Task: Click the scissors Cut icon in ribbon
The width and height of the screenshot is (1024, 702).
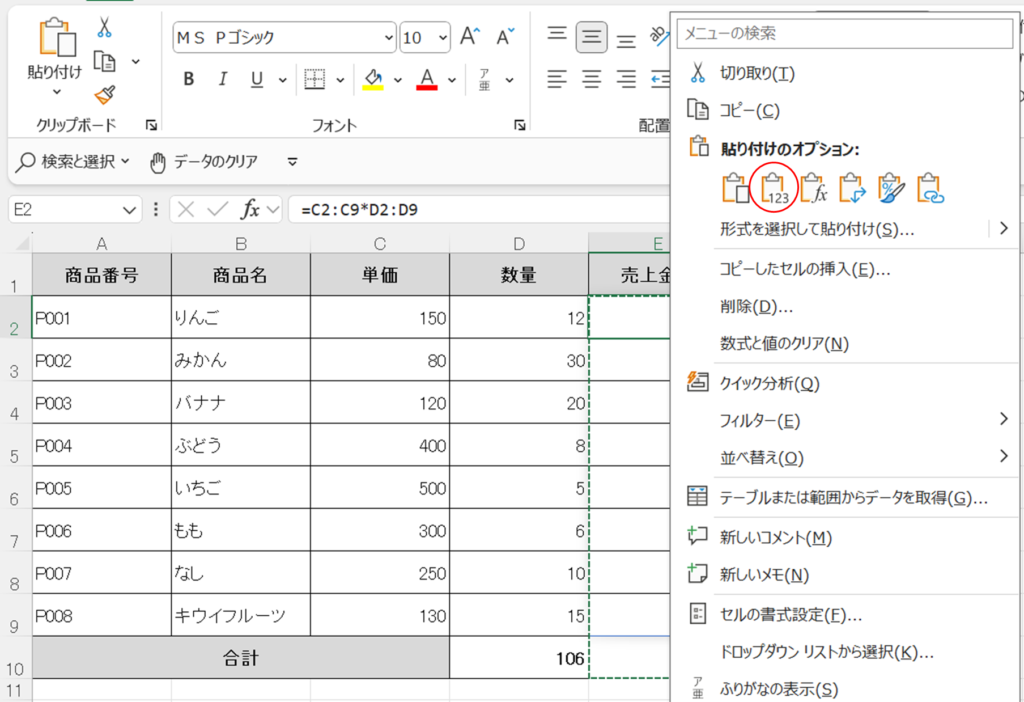Action: coord(104,29)
